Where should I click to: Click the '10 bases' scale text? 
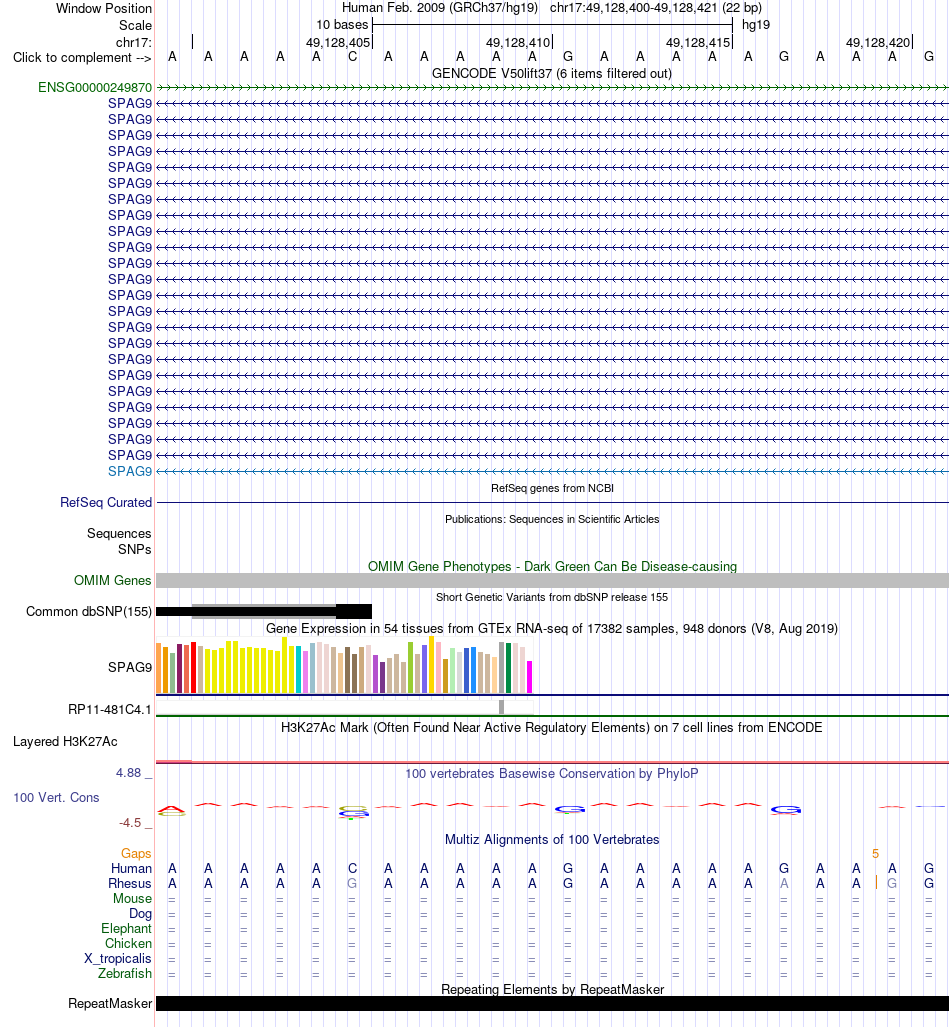(342, 25)
